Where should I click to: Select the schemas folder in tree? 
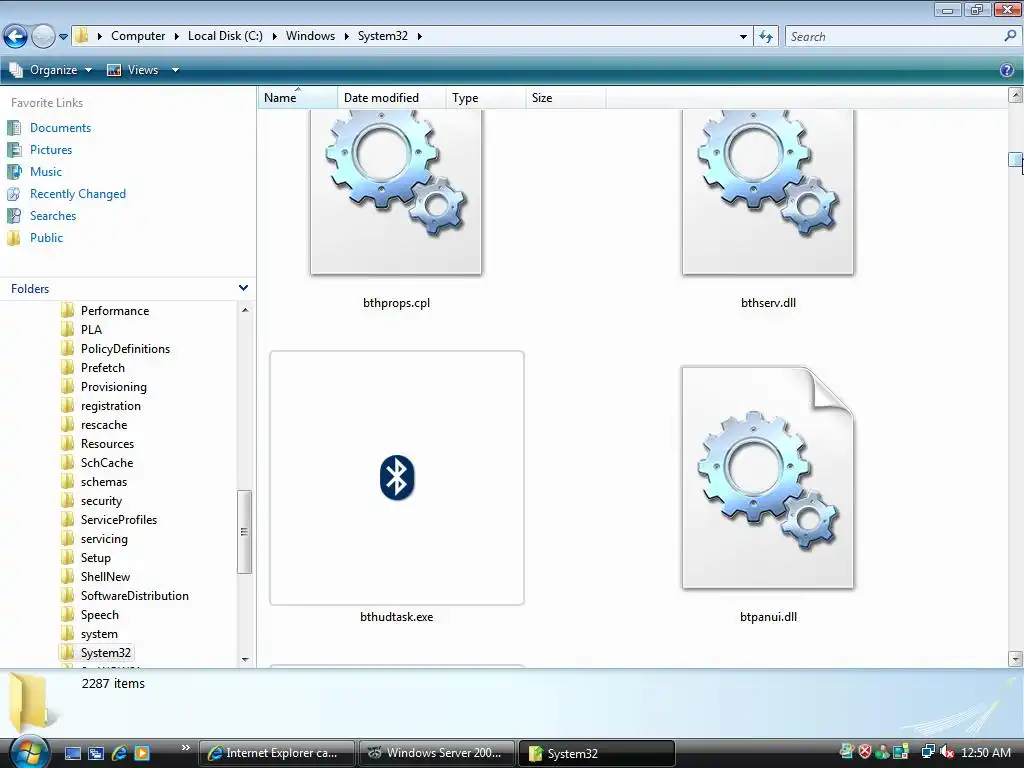104,481
